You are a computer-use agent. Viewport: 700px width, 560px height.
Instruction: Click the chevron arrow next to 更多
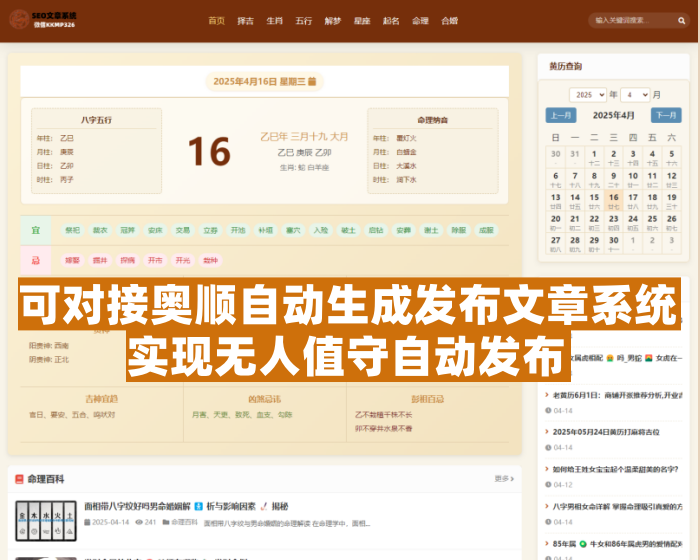[512, 479]
